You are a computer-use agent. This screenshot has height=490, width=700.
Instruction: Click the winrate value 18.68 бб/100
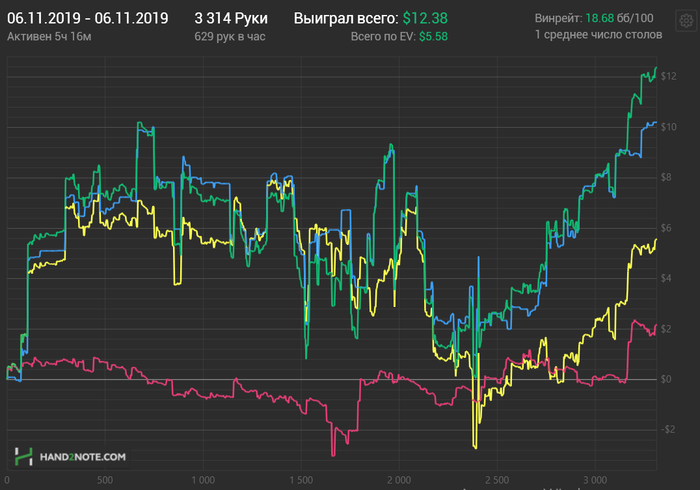pos(619,18)
